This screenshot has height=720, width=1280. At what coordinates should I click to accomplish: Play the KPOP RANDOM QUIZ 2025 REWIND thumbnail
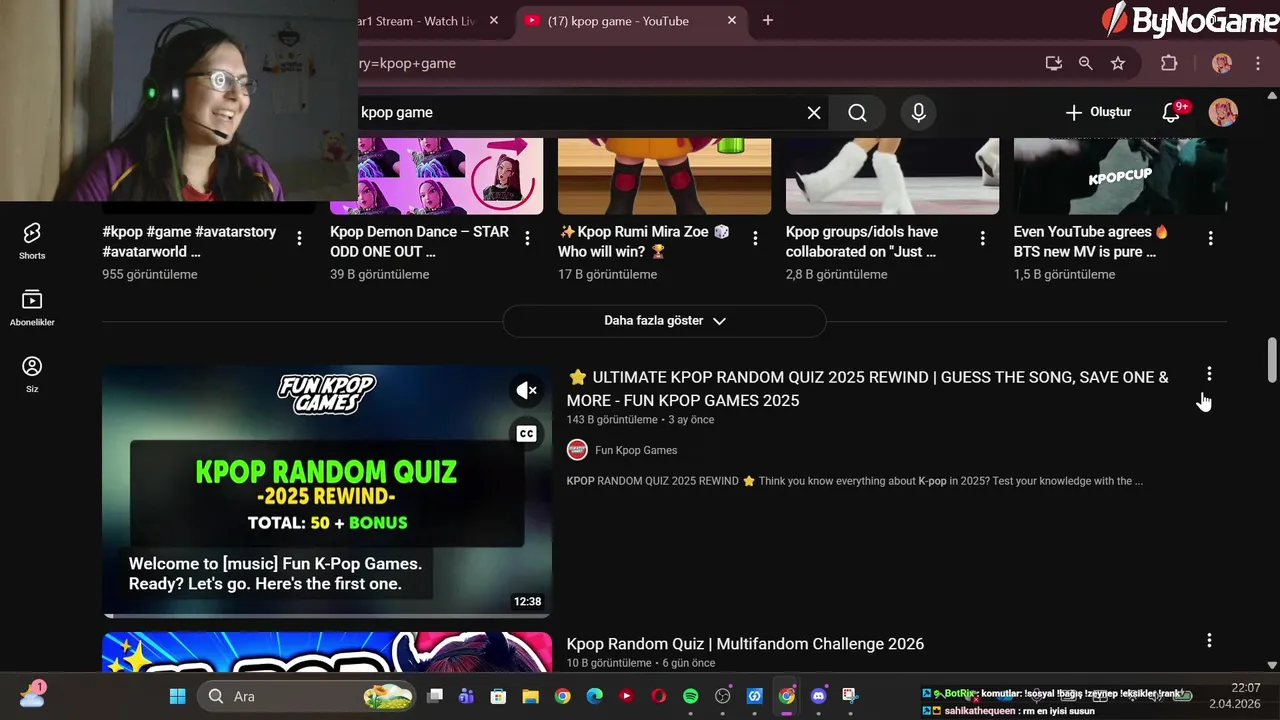tap(327, 490)
